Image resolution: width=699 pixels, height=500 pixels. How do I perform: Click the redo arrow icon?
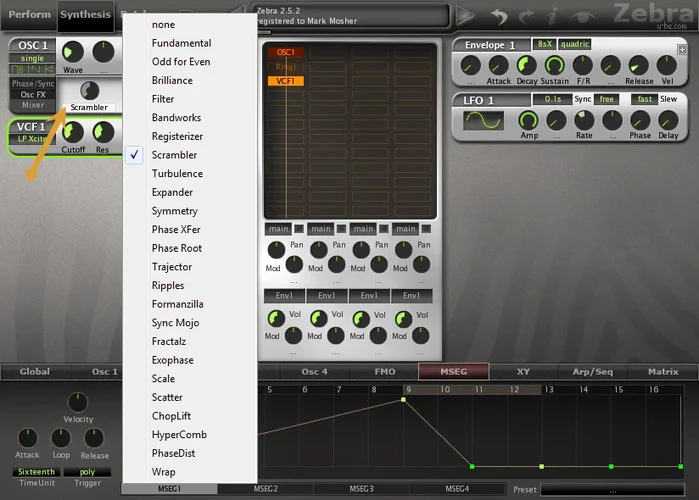tap(527, 16)
